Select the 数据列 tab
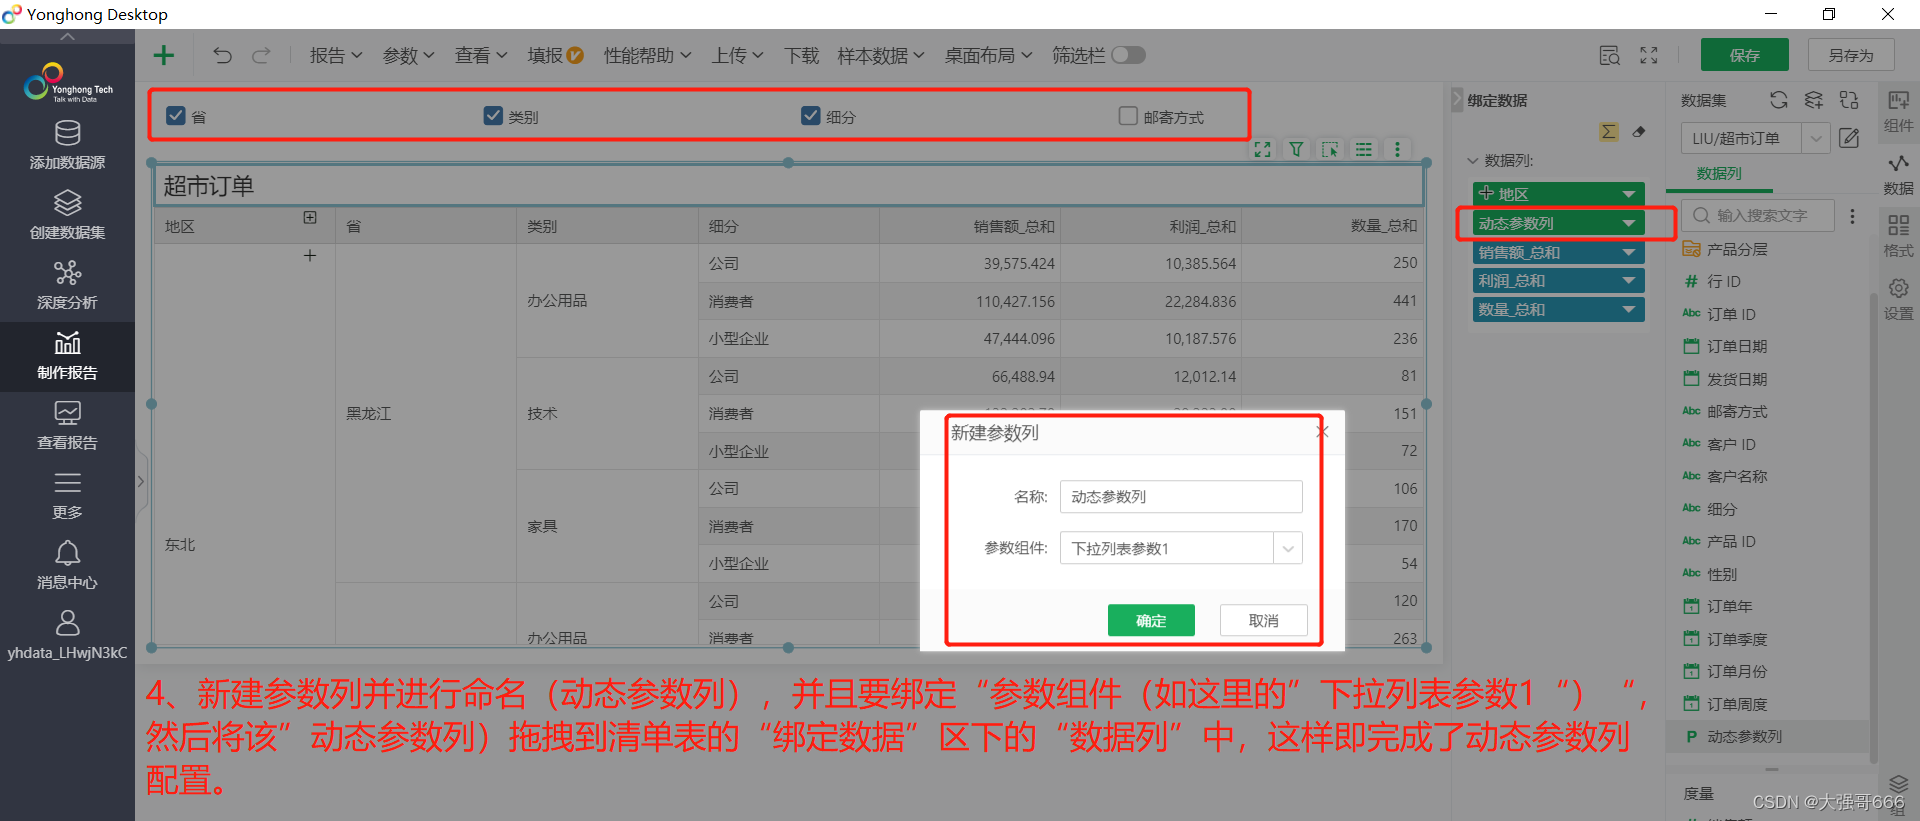Viewport: 1920px width, 821px height. click(x=1719, y=173)
